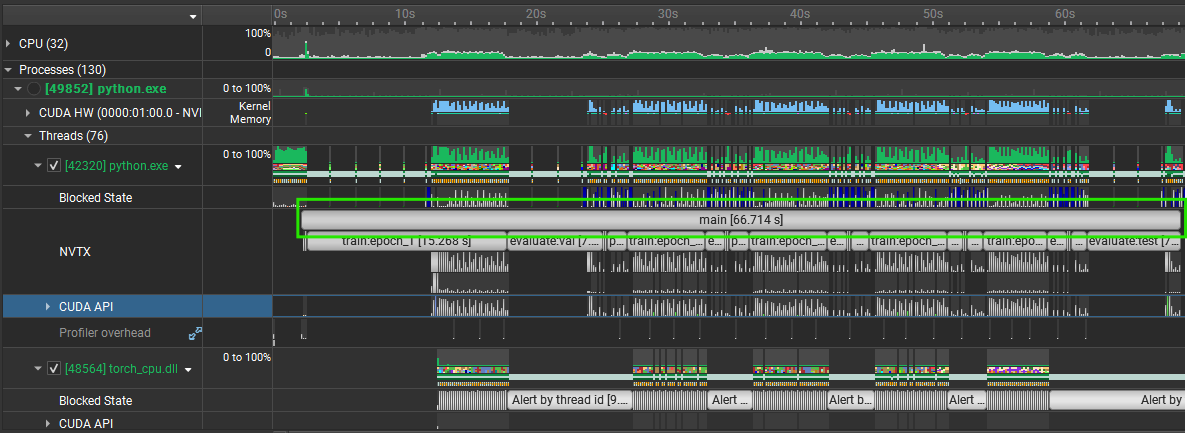1187x433 pixels.
Task: Expand the highlighted CUDA API row
Action: click(48, 307)
